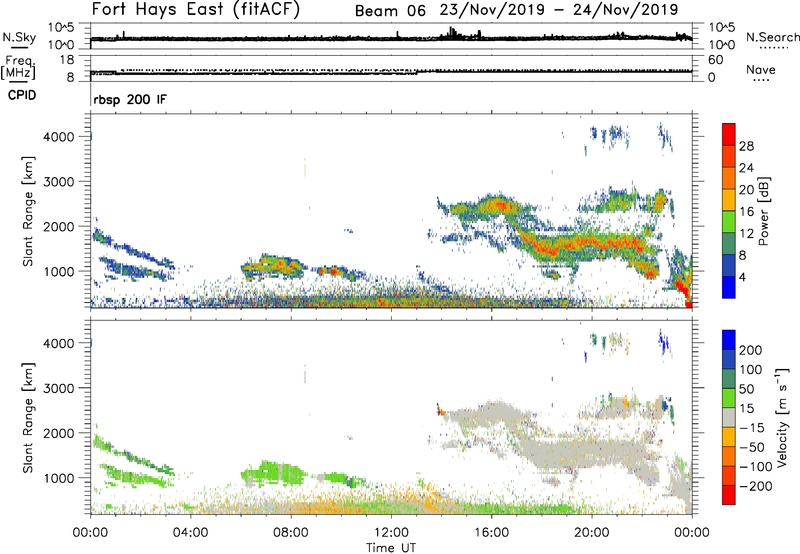This screenshot has height=554, width=800.
Task: Click the date range "23/Nov/2019 - 24/Nov/2019"
Action: (x=559, y=10)
